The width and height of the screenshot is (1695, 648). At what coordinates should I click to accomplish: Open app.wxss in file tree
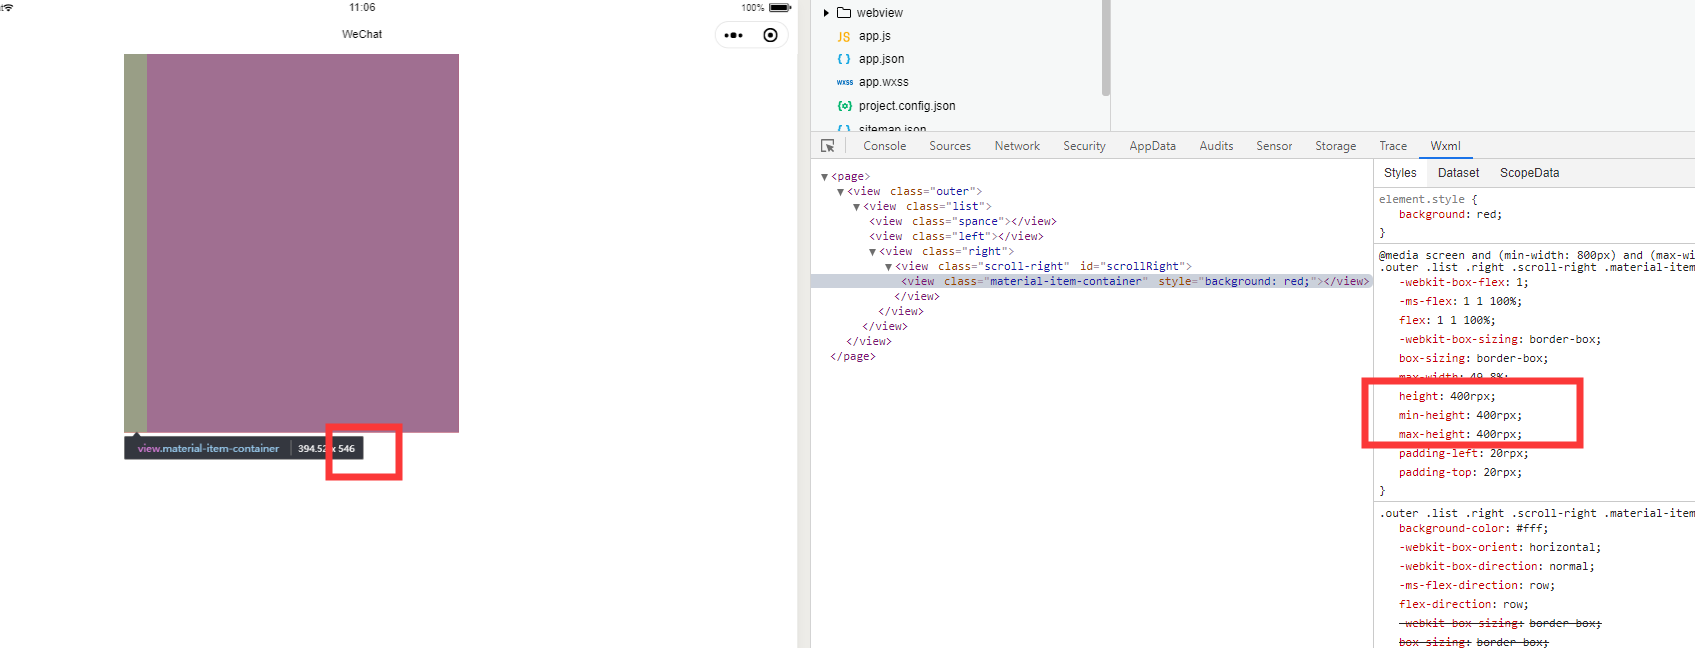coord(883,82)
